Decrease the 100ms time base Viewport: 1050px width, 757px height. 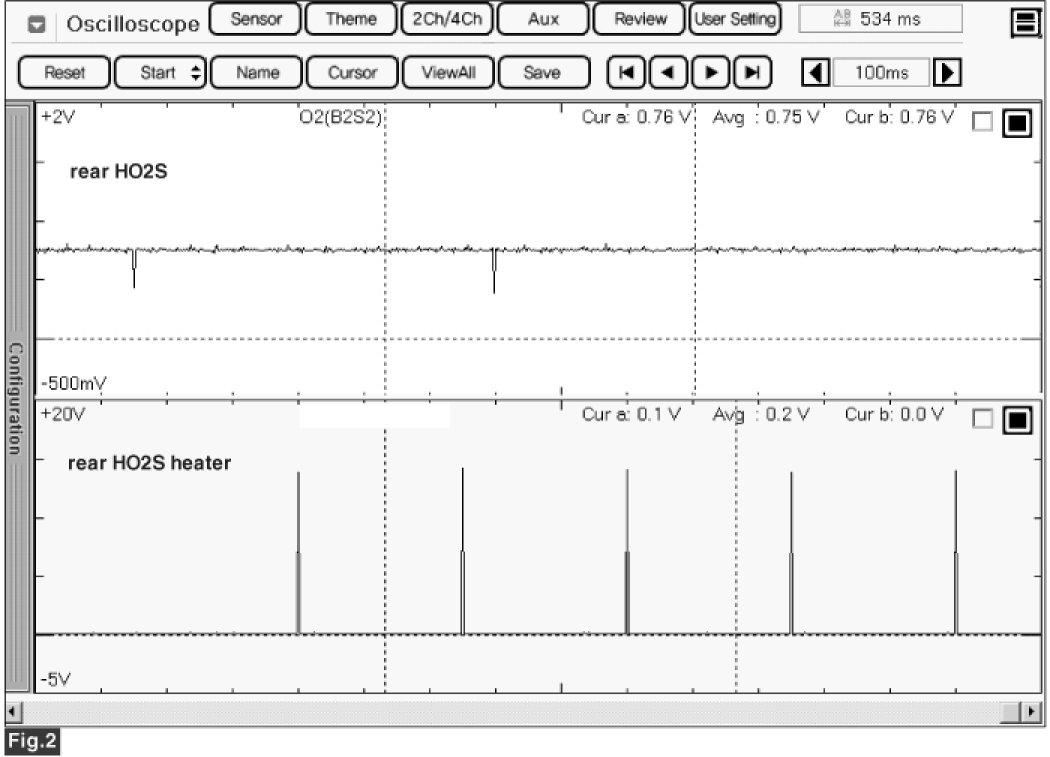point(817,73)
